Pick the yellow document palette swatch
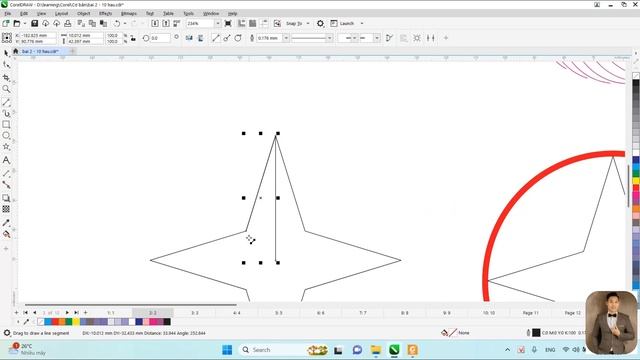 [x=76, y=322]
